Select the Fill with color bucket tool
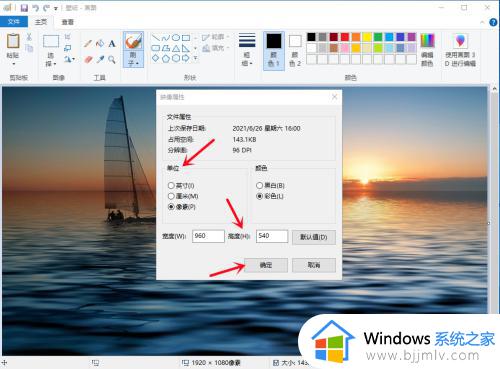500x369 pixels. tap(100, 43)
